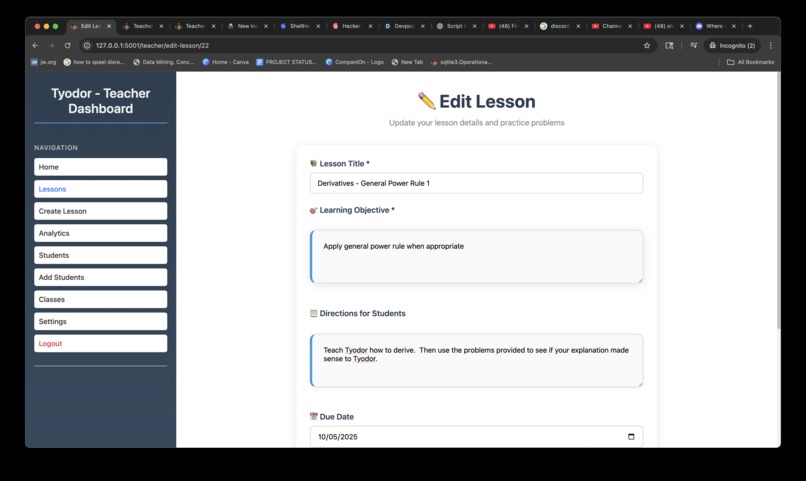This screenshot has height=481, width=806.
Task: Bookmark this page with the star icon
Action: pos(647,45)
